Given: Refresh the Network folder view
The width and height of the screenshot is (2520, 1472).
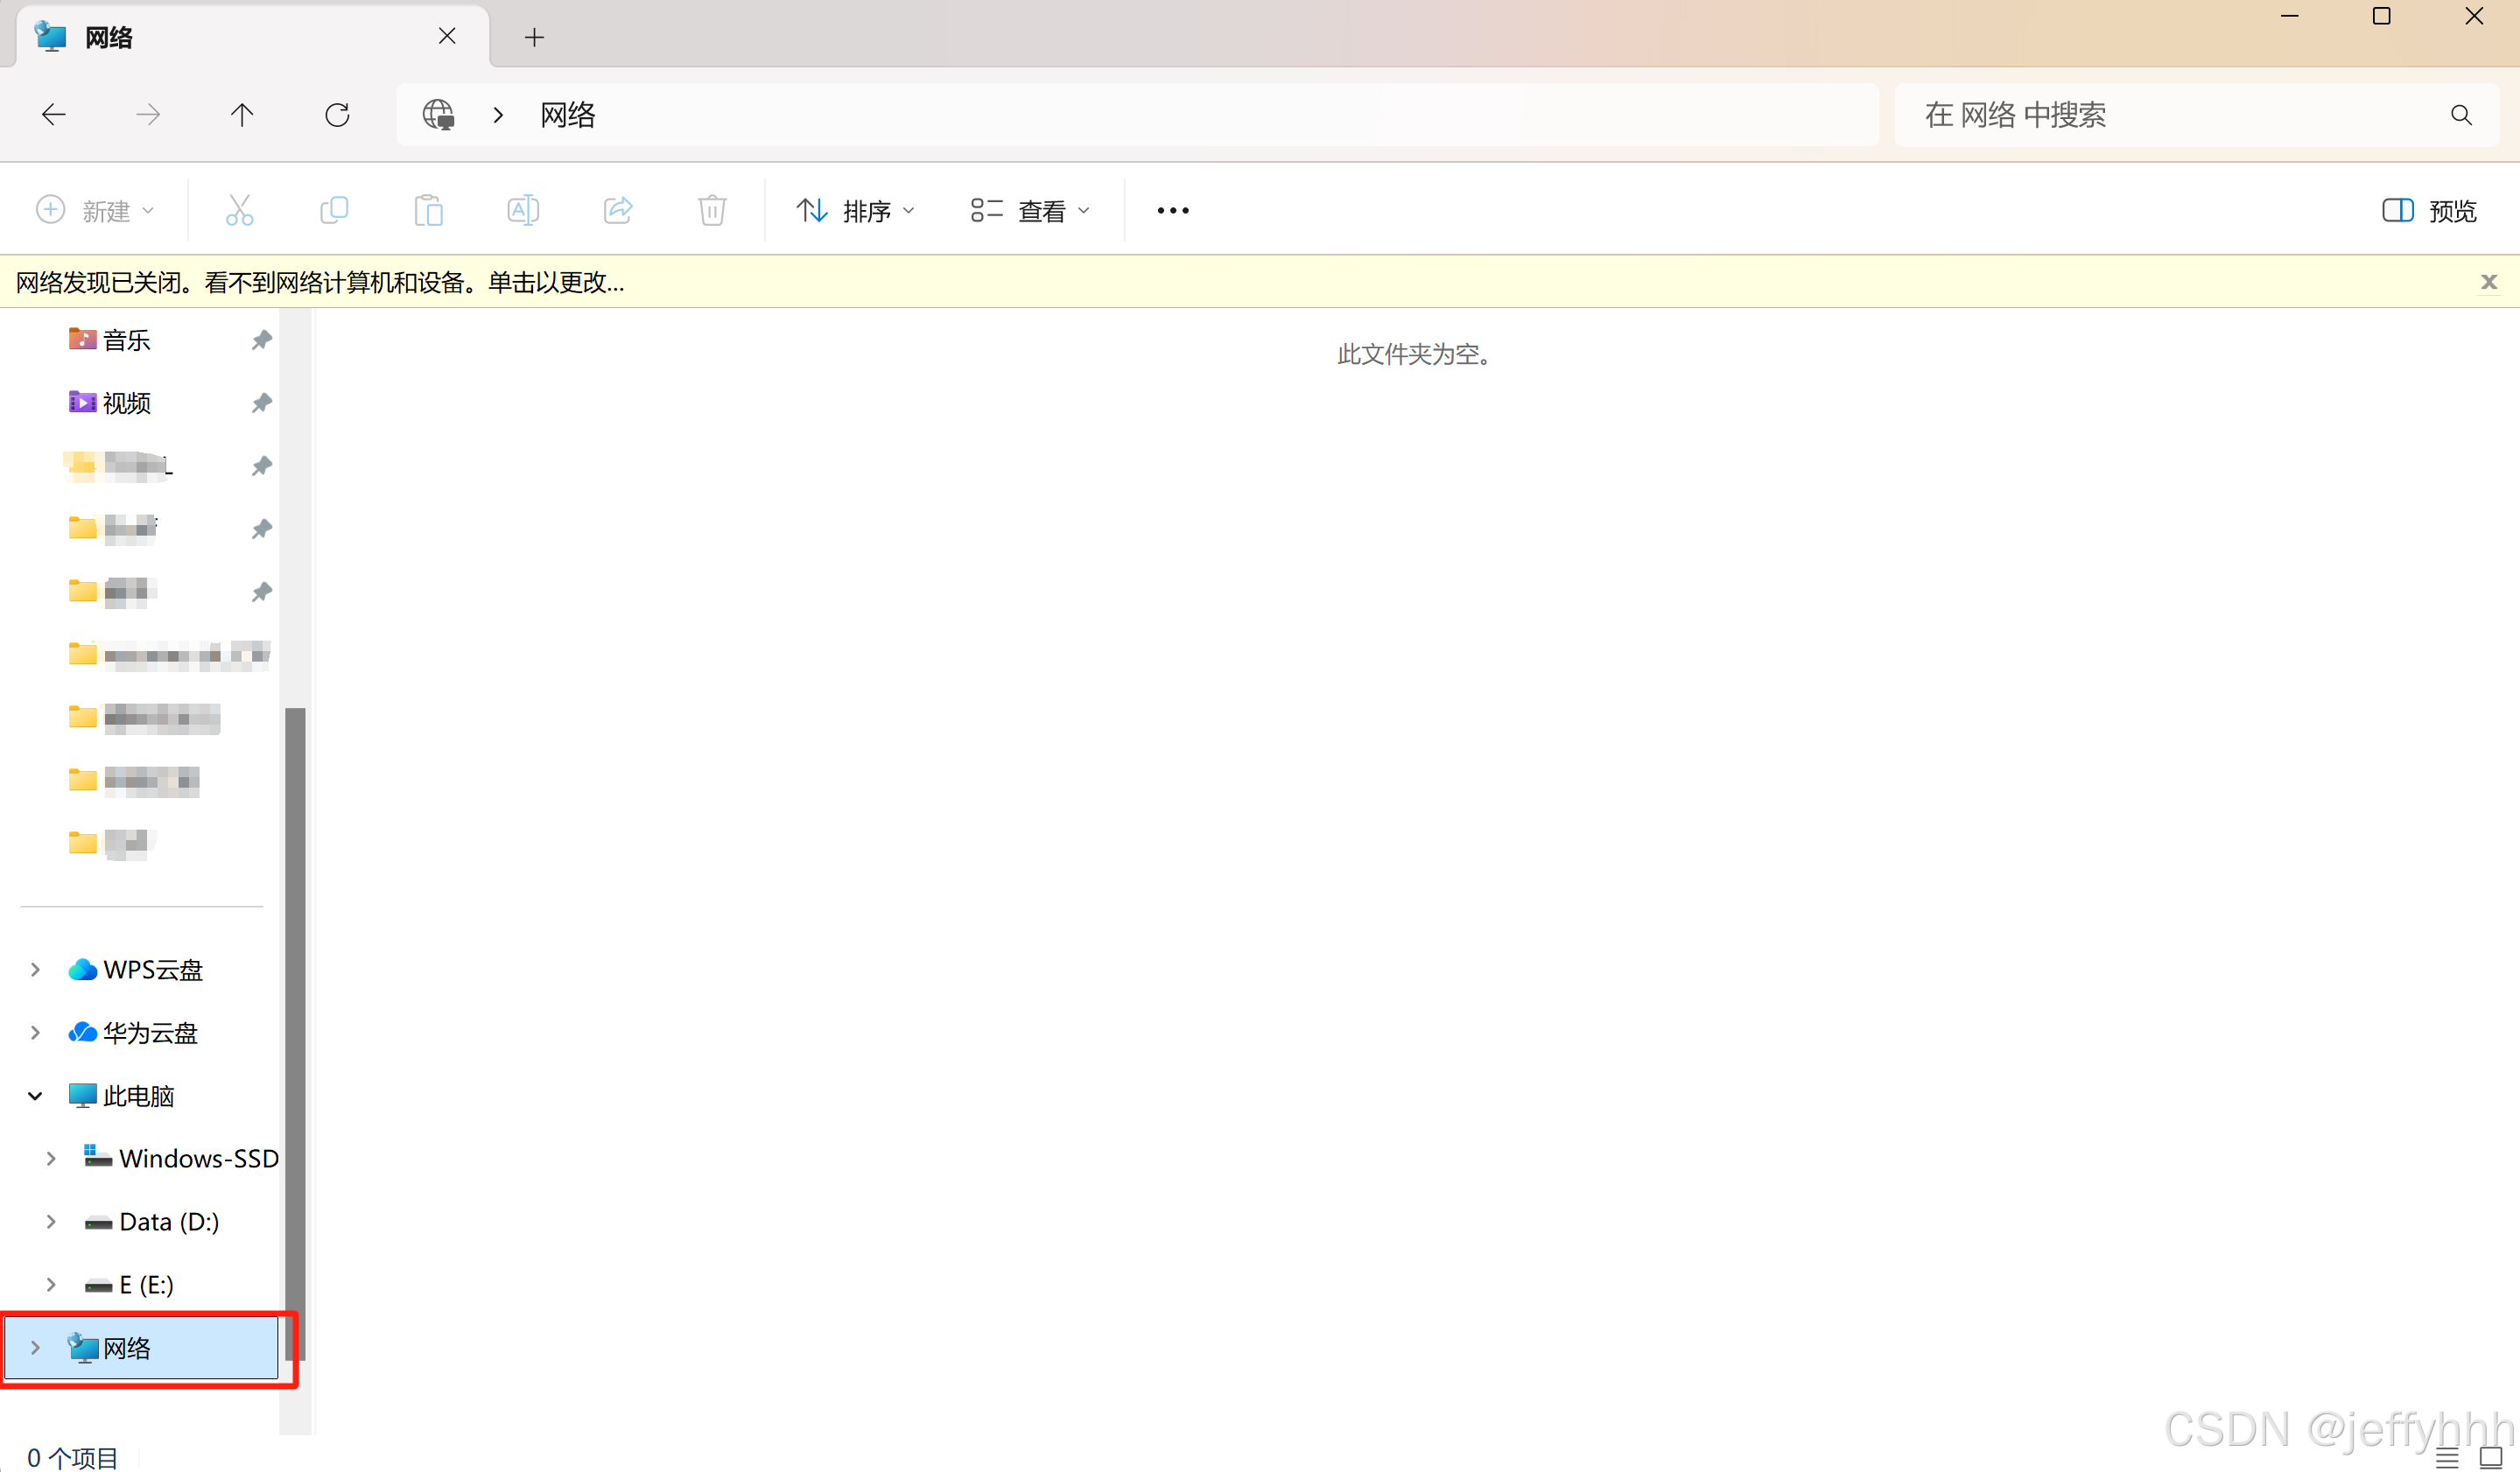Looking at the screenshot, I should click(337, 115).
